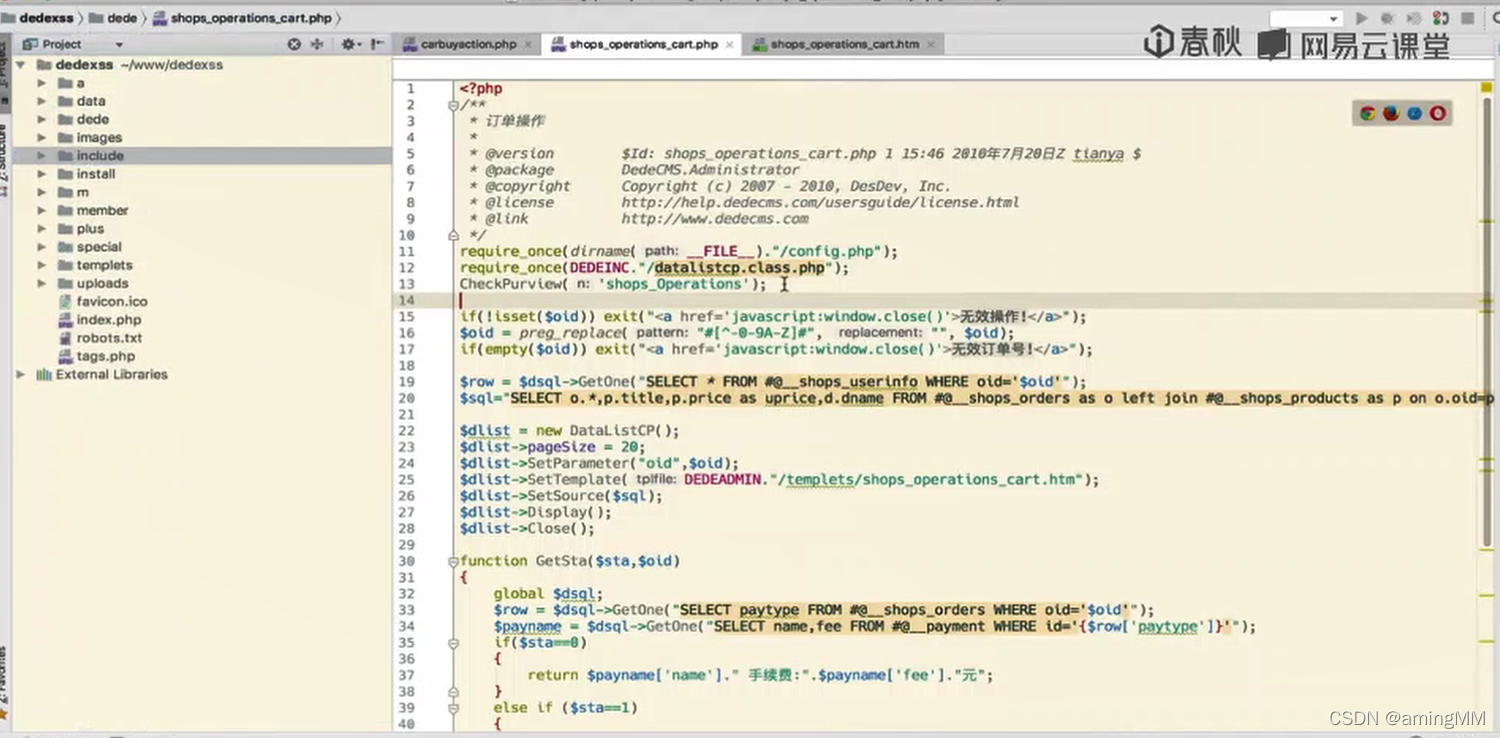Viewport: 1500px width, 738px height.
Task: Click 'new DataListCP()' on line 22
Action: click(607, 431)
